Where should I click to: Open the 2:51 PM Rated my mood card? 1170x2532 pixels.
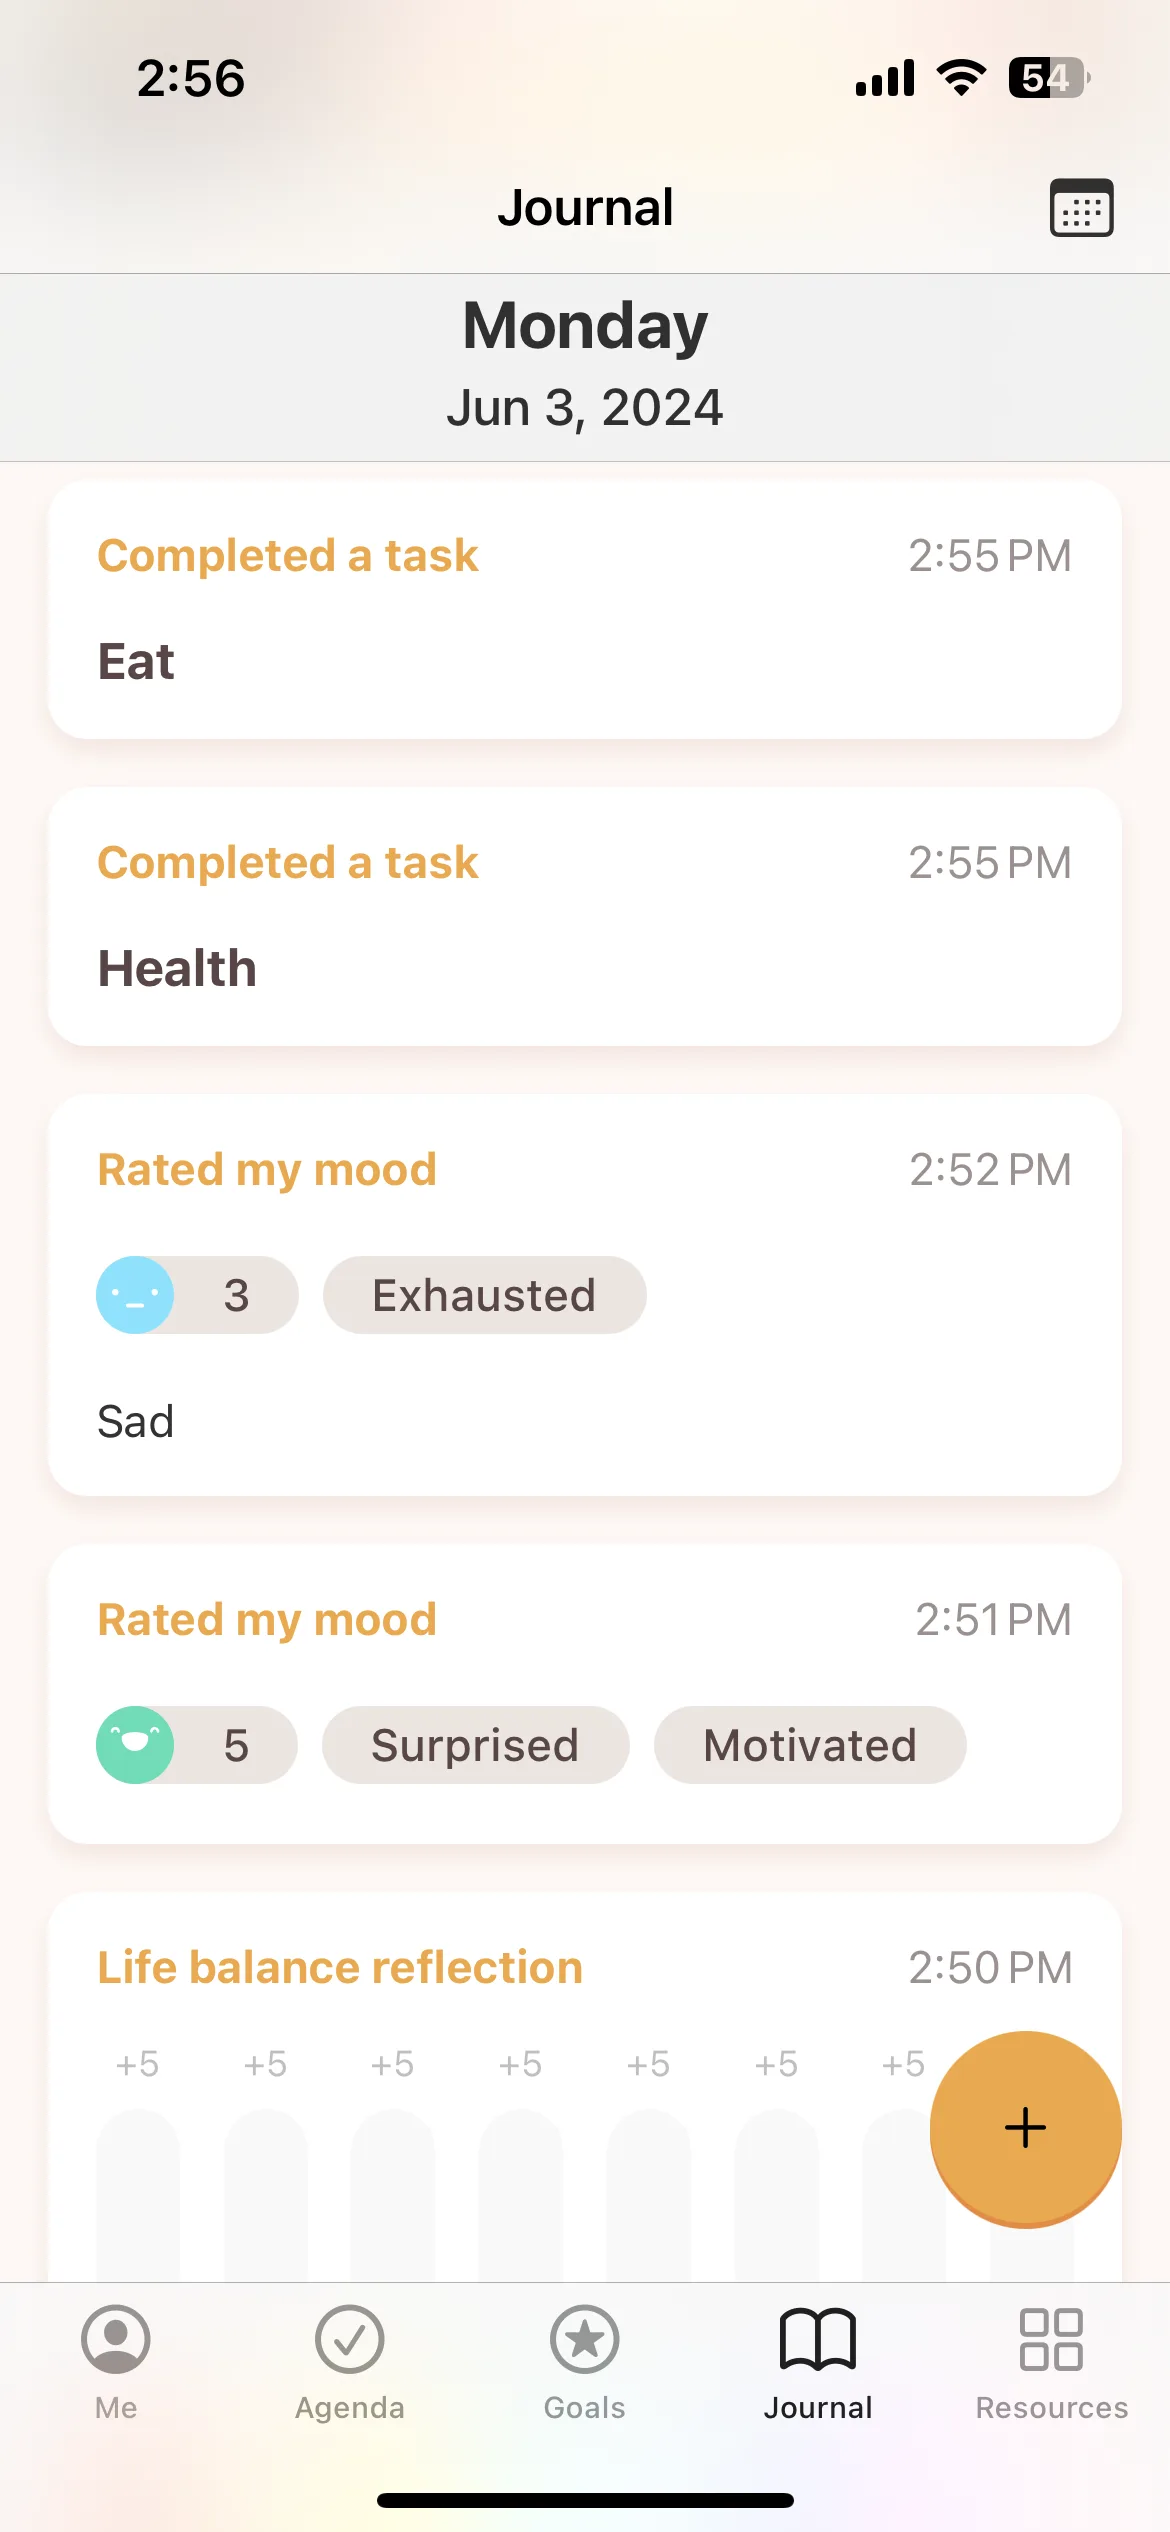pos(585,1694)
